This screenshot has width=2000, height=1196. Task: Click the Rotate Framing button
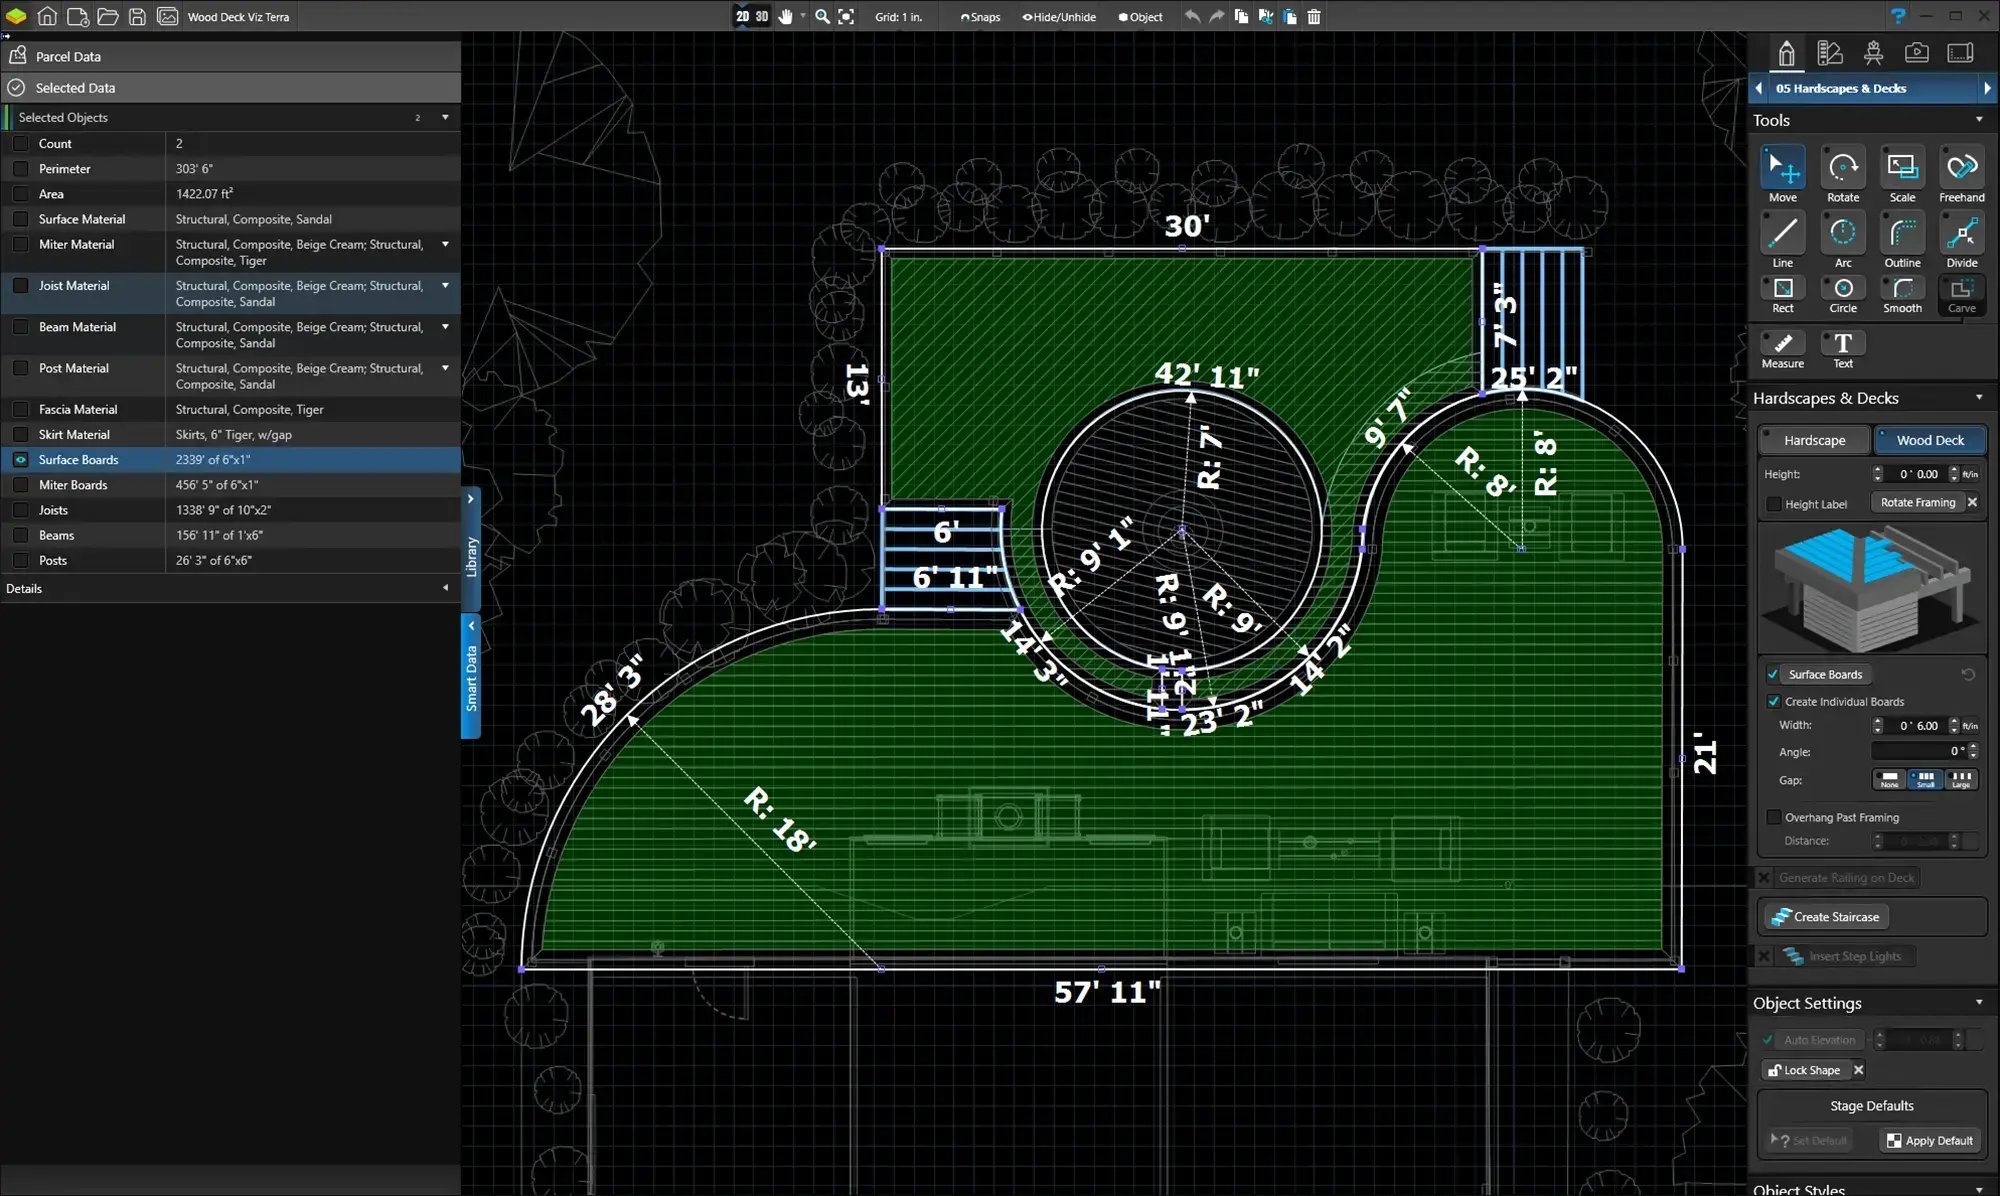1917,503
